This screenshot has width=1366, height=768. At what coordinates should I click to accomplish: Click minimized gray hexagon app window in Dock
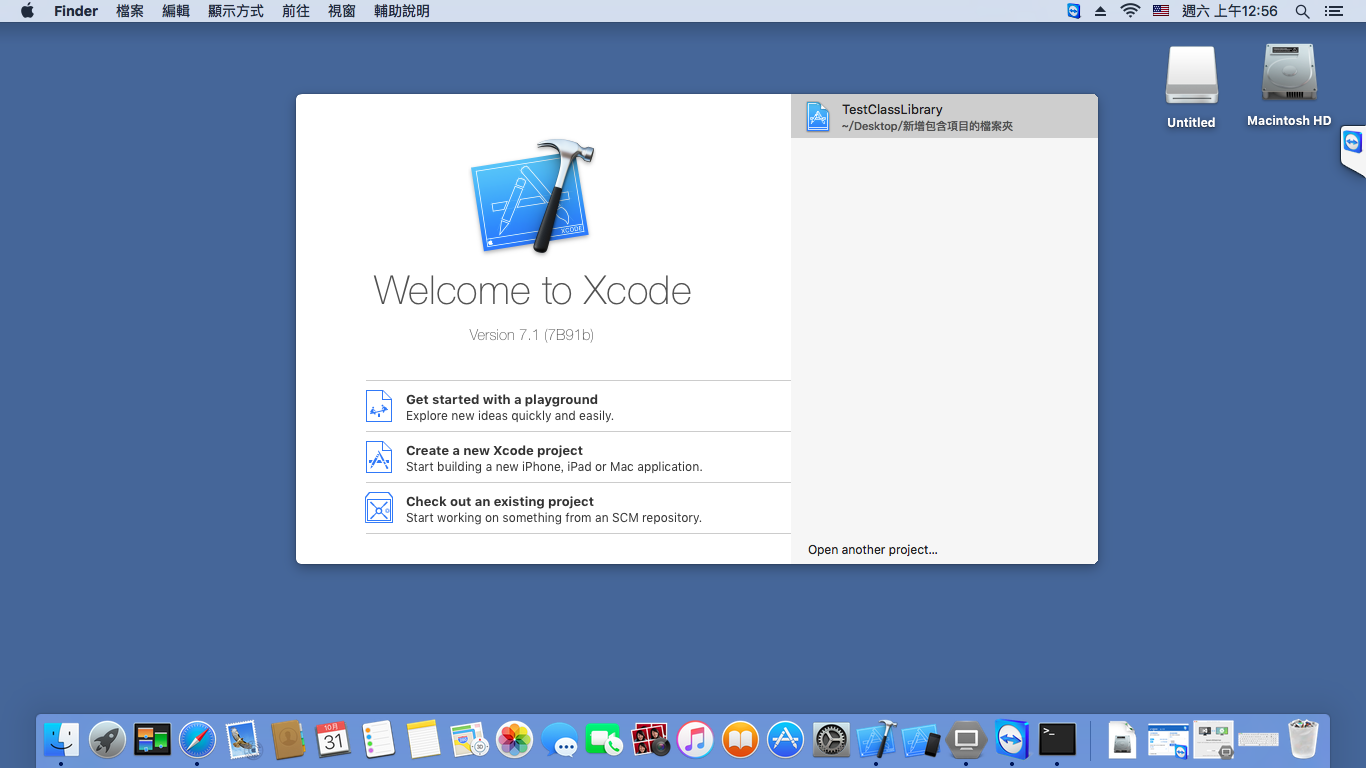click(x=1214, y=740)
